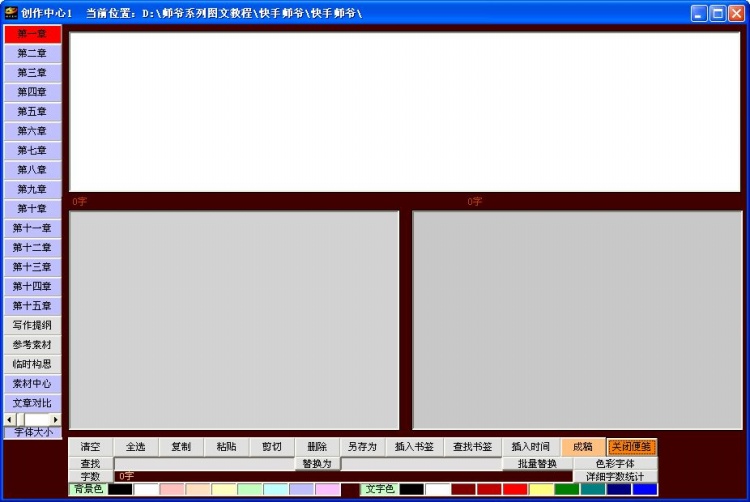This screenshot has height=502, width=750.
Task: Insert the current time with 插入时间
Action: coord(531,447)
